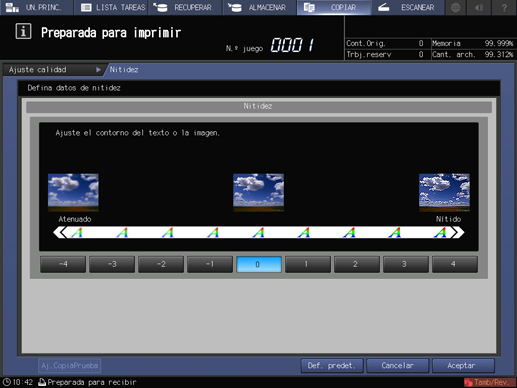517x388 pixels.
Task: Click the Aj.CopiaPrueba button
Action: pyautogui.click(x=70, y=366)
